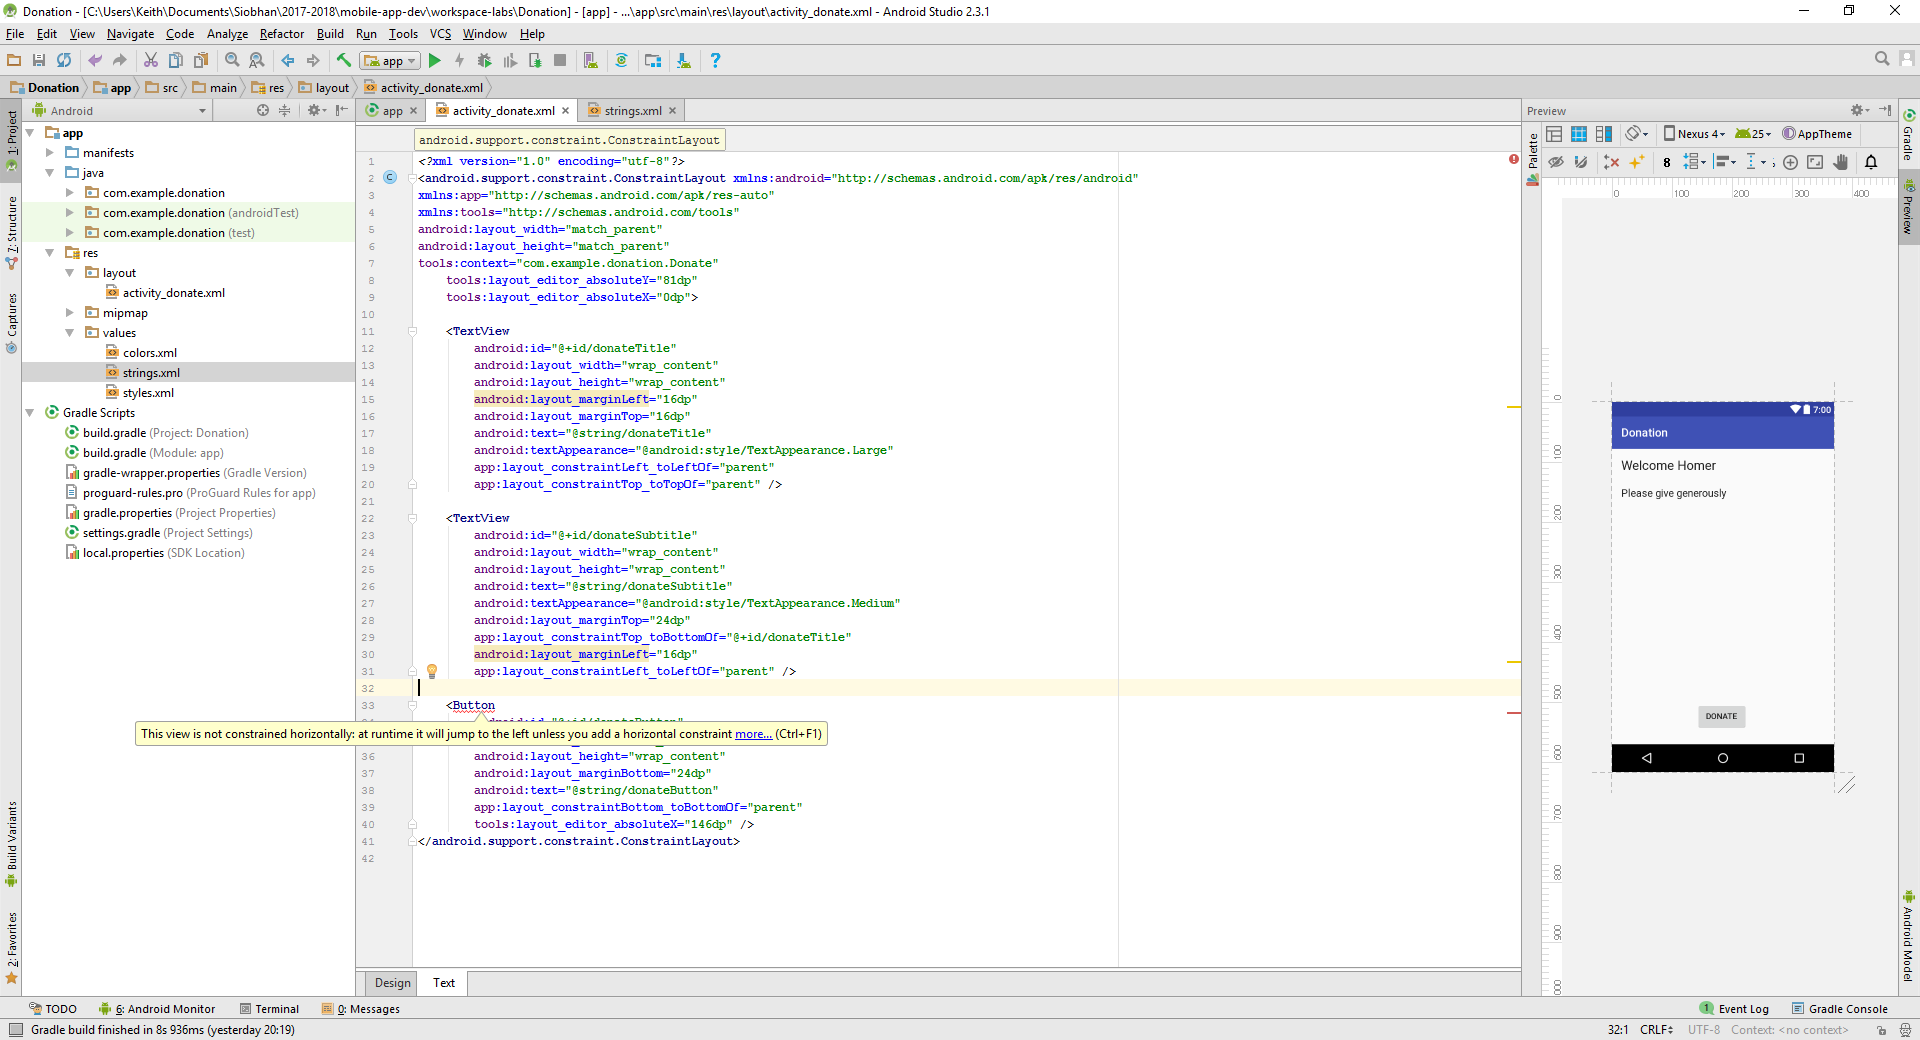Click the CRLF line separator in status bar

click(1656, 1030)
